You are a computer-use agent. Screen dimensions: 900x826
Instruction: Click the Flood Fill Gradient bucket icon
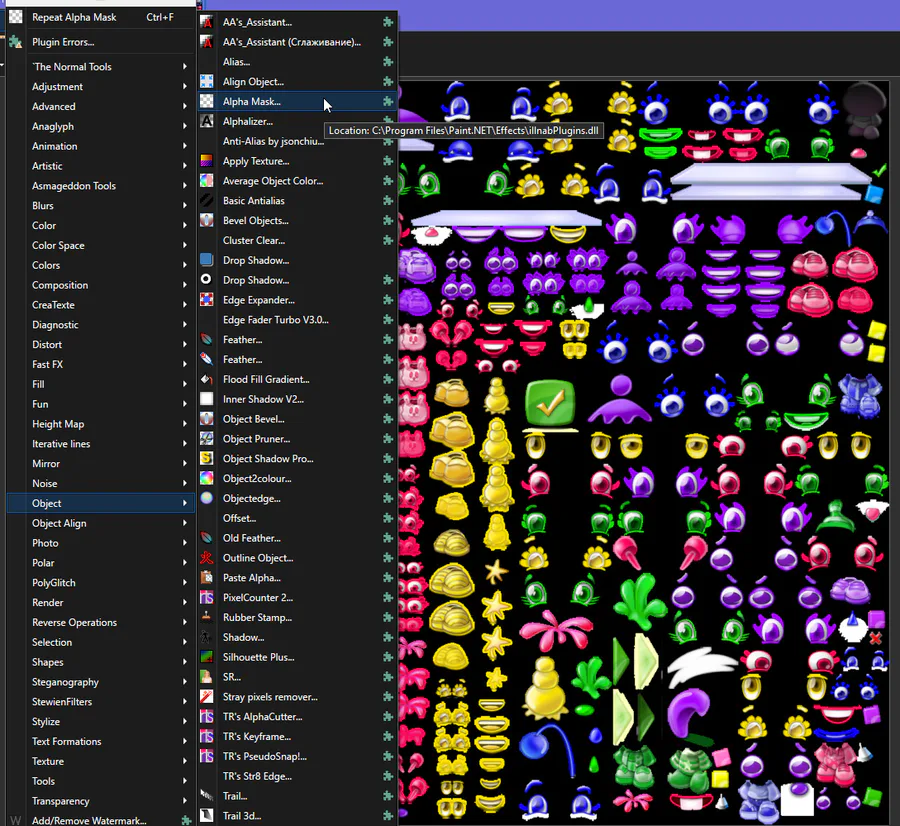point(207,379)
